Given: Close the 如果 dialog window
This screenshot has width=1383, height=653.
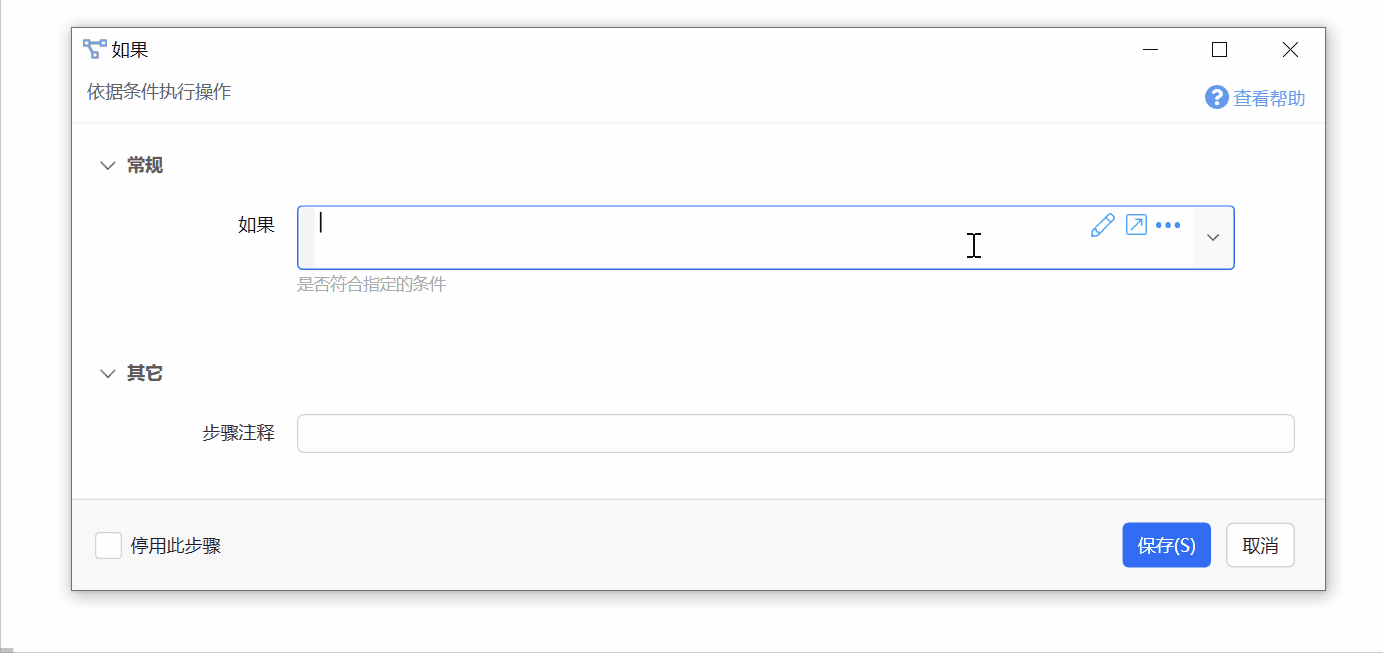Looking at the screenshot, I should [1290, 49].
